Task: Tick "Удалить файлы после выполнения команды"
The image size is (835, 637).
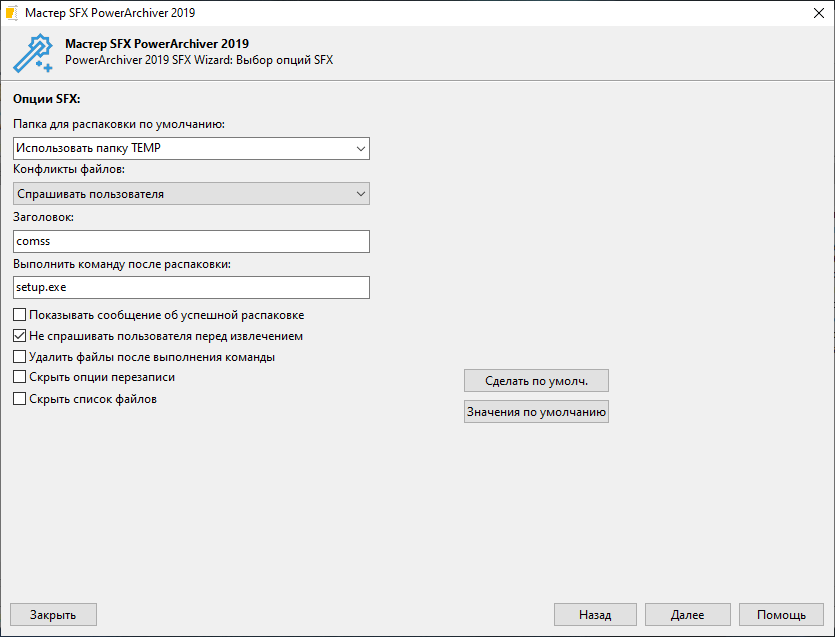Action: click(20, 356)
